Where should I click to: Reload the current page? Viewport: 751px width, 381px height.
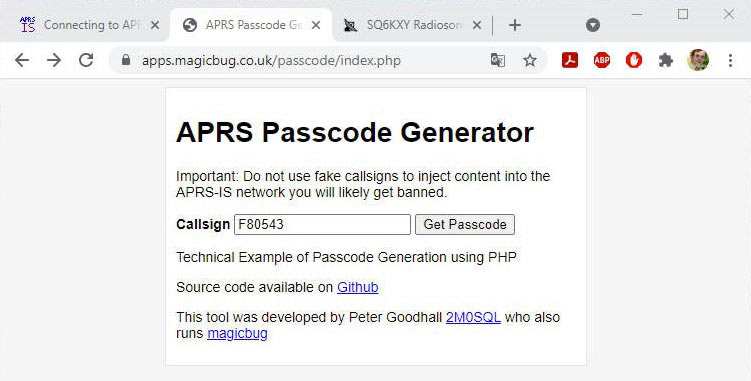pos(86,60)
